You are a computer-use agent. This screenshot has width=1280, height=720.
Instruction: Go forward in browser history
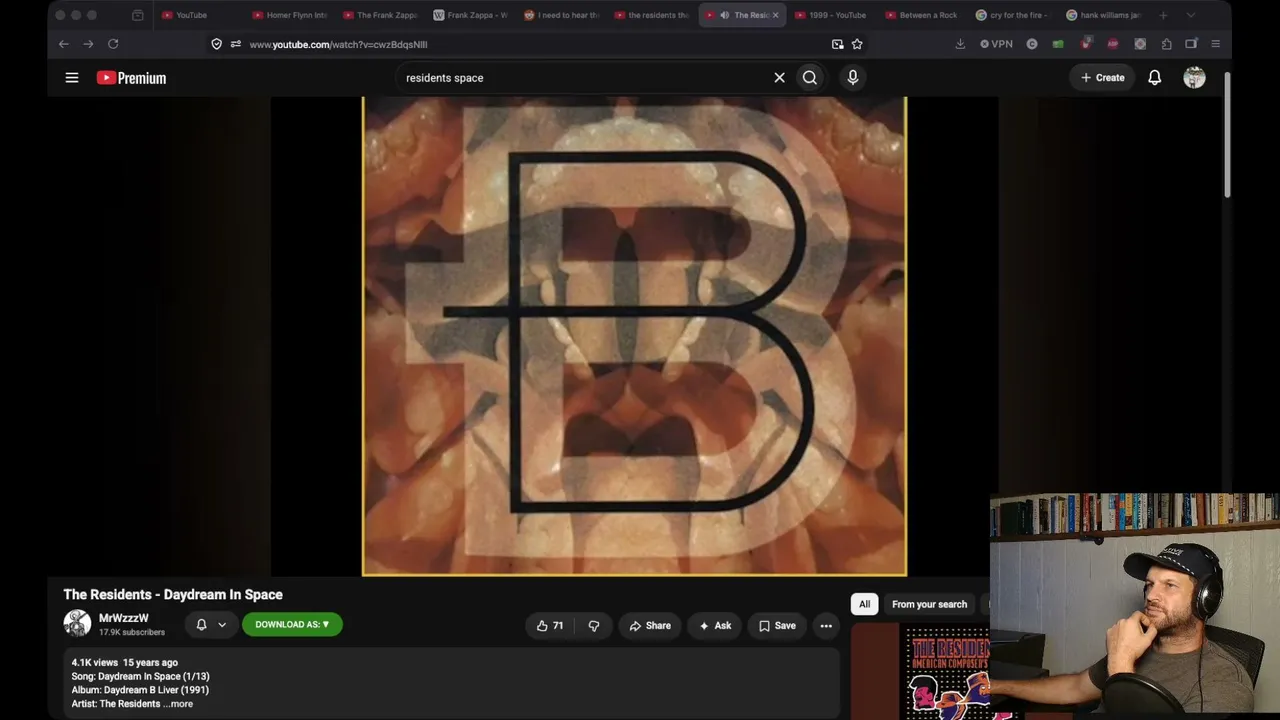click(88, 44)
